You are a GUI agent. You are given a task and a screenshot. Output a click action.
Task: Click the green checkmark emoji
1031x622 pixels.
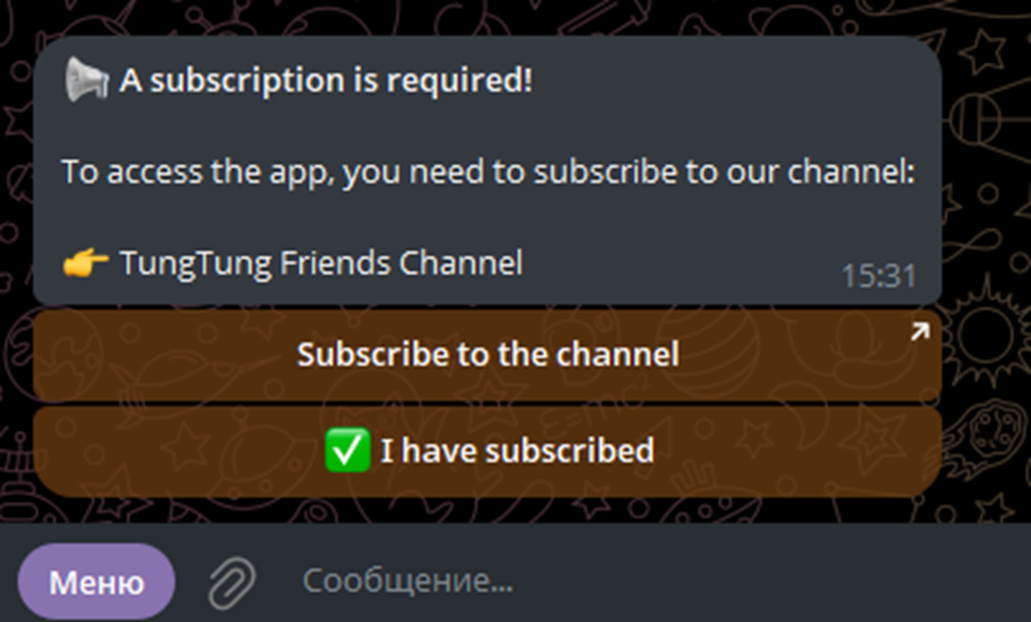348,450
